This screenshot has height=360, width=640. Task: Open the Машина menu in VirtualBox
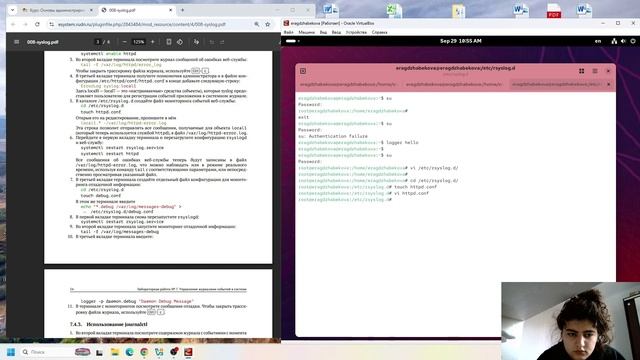[307, 32]
